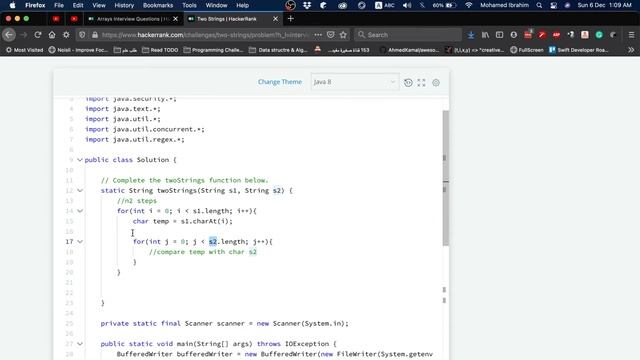Switch to the second pinned YouTube tab

click(74, 19)
